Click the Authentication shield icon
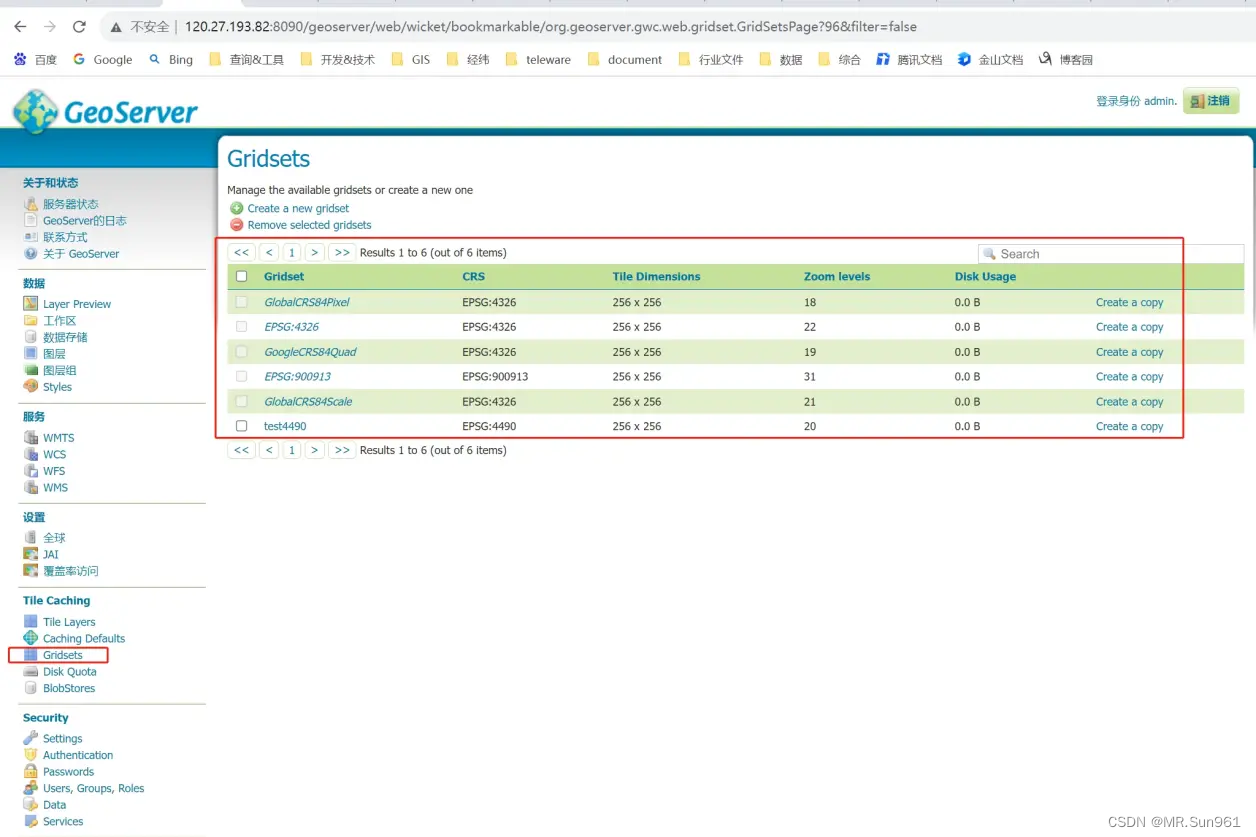This screenshot has width=1256, height=837. [31, 755]
